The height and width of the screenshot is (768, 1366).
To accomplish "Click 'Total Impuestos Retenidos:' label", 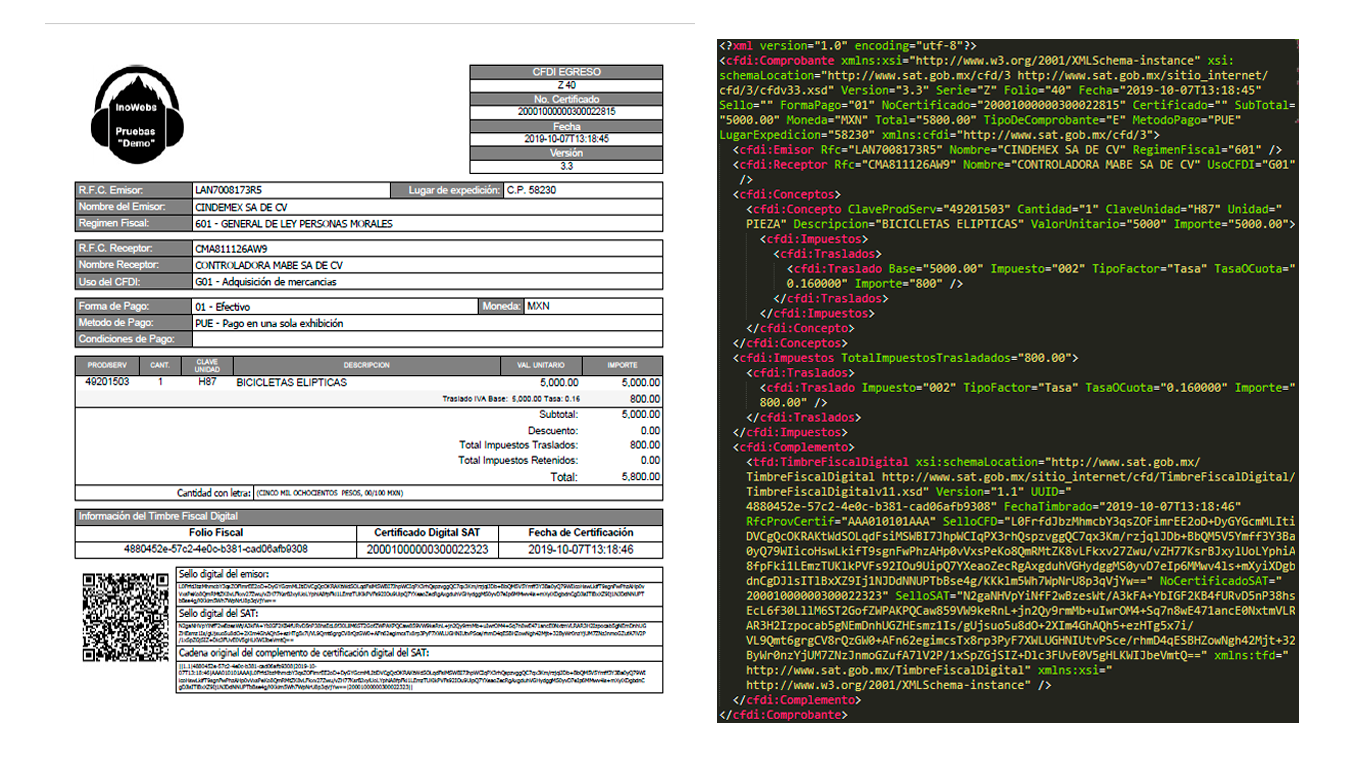I will (x=518, y=461).
